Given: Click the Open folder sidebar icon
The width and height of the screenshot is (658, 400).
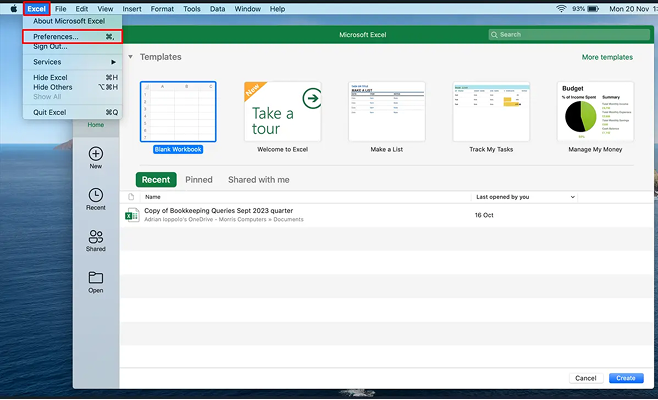Looking at the screenshot, I should tap(96, 277).
